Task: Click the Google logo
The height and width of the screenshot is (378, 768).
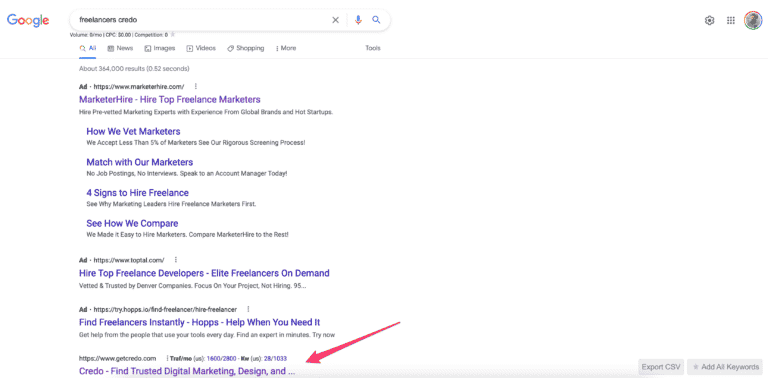Action: coord(28,20)
